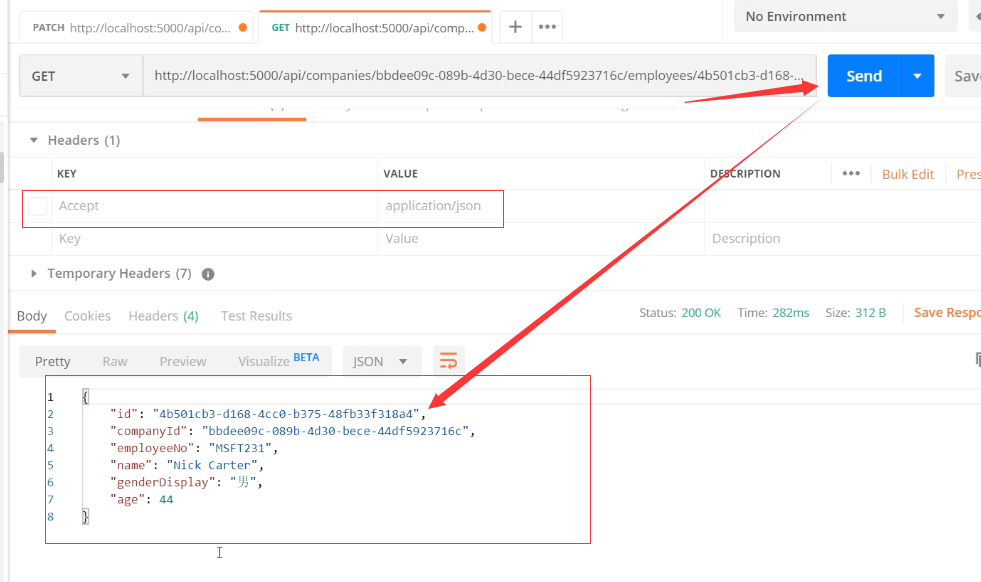Switch to the response Cookies tab
981x582 pixels.
tap(88, 316)
